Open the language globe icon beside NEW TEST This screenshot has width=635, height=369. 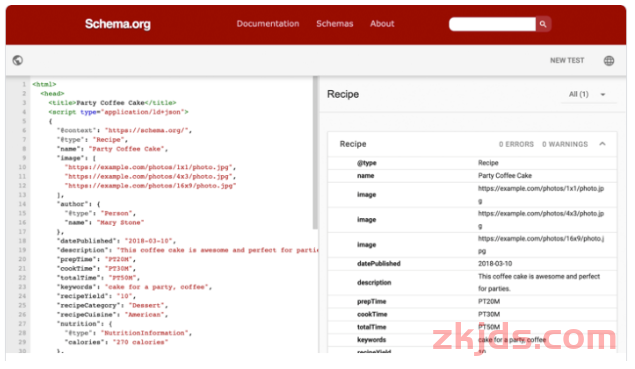pyautogui.click(x=609, y=61)
